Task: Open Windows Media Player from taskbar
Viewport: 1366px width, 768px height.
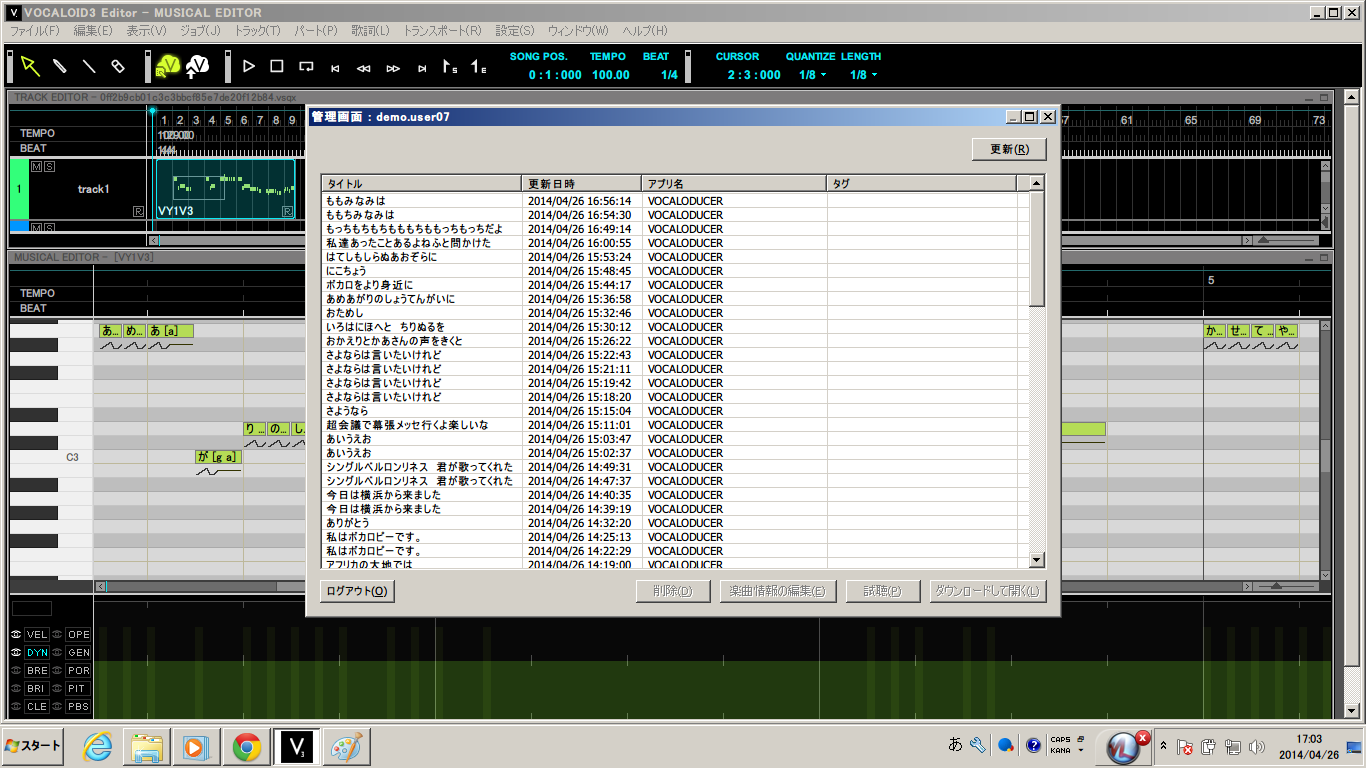Action: pyautogui.click(x=196, y=747)
